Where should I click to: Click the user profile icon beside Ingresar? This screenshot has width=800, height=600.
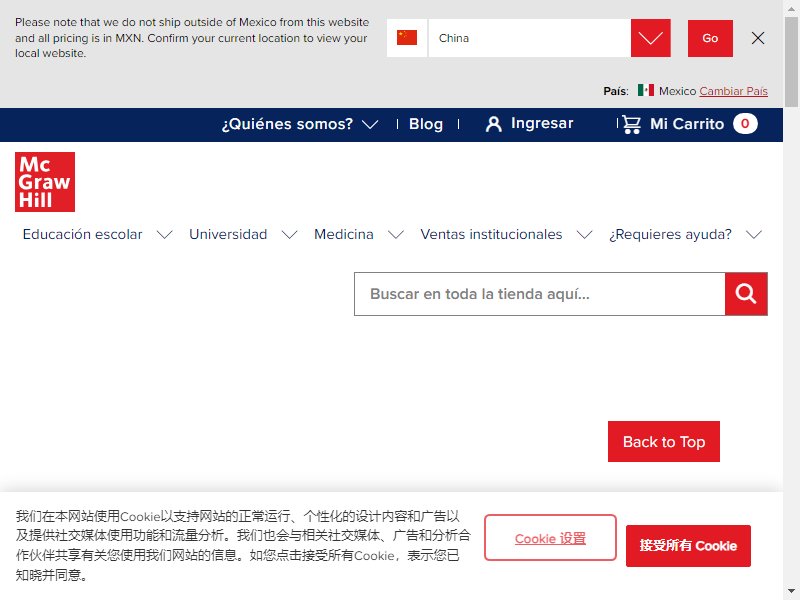tap(493, 124)
